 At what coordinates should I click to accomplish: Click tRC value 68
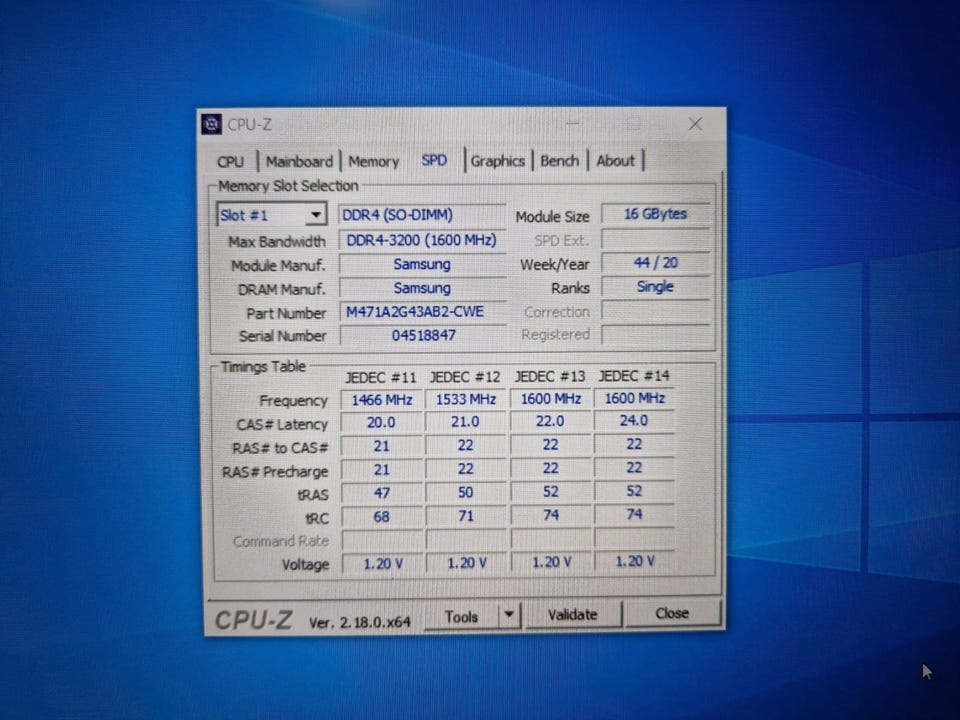[x=381, y=517]
